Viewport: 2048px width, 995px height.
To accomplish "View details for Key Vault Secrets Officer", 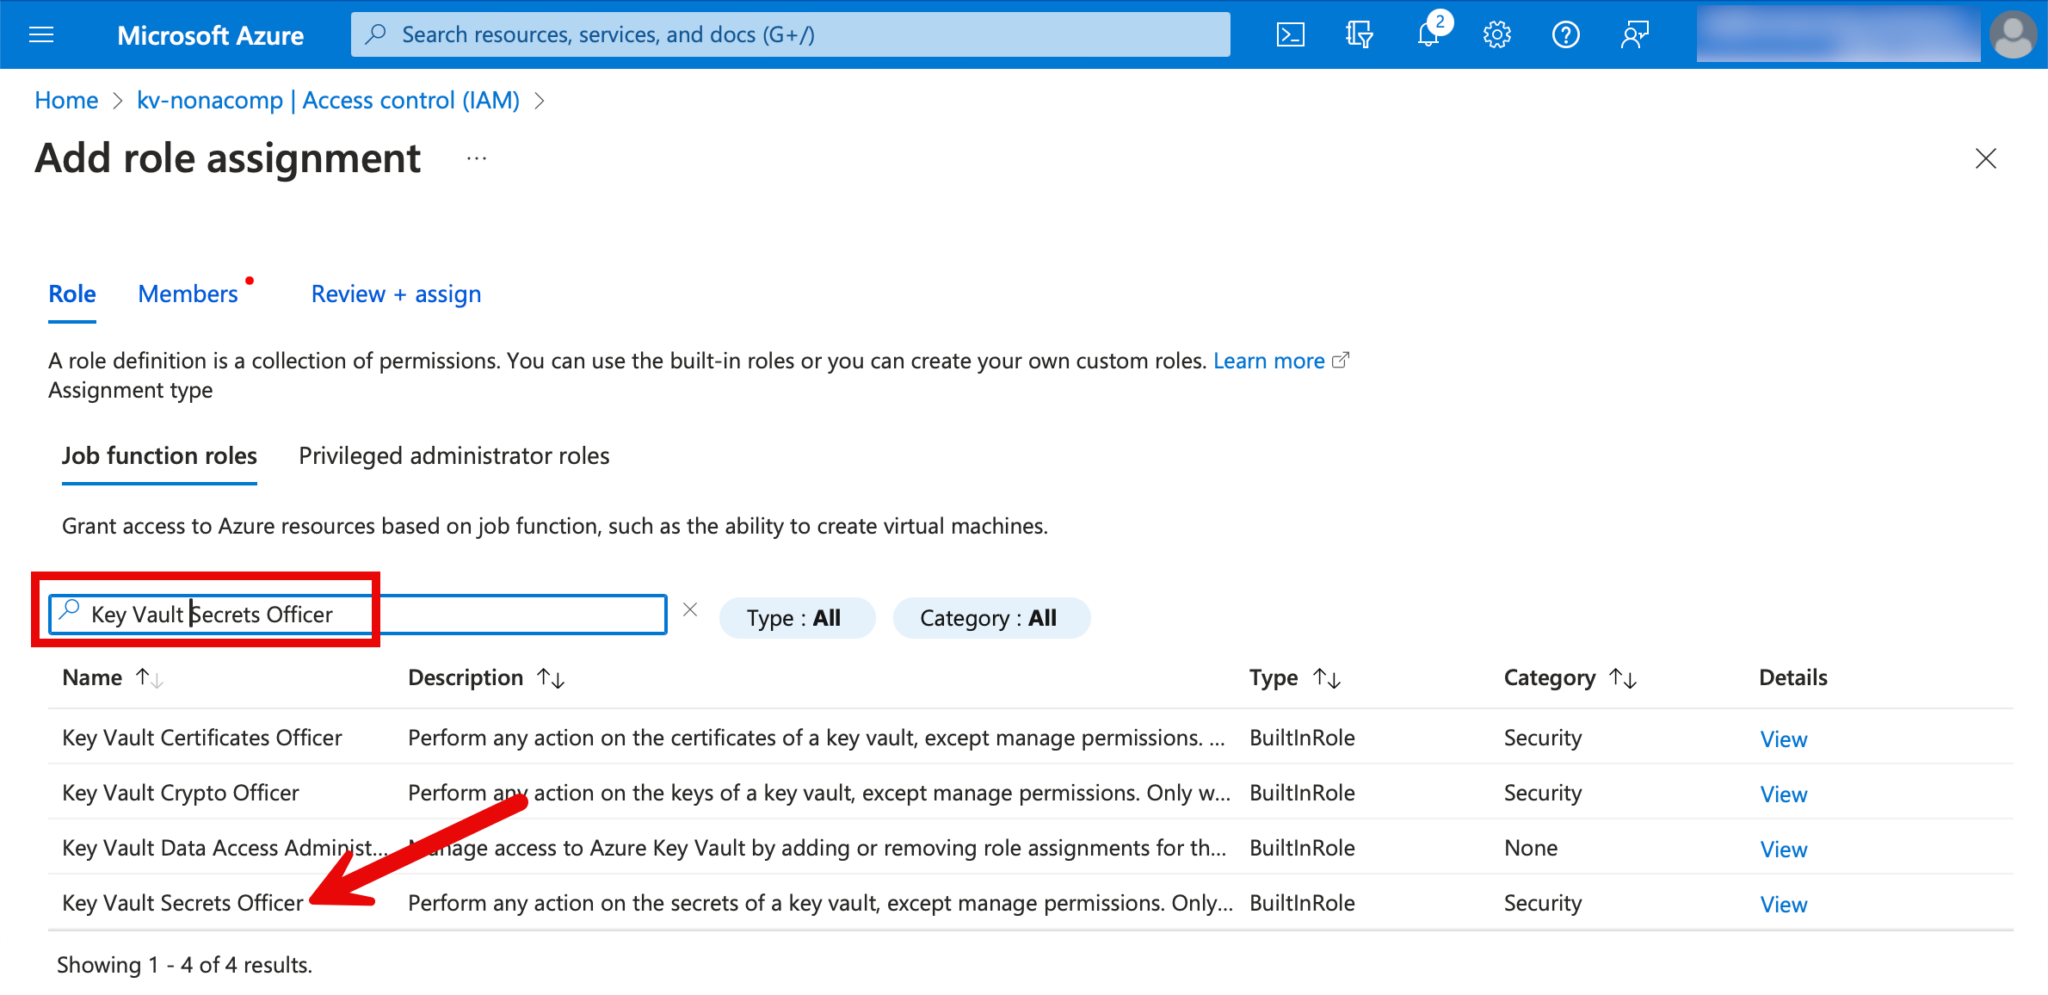I will pyautogui.click(x=1783, y=904).
